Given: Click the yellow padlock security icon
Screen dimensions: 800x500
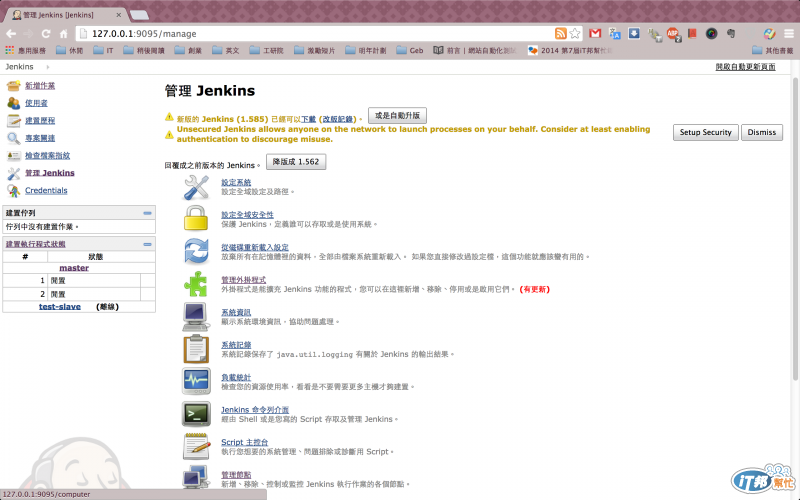Looking at the screenshot, I should point(196,218).
